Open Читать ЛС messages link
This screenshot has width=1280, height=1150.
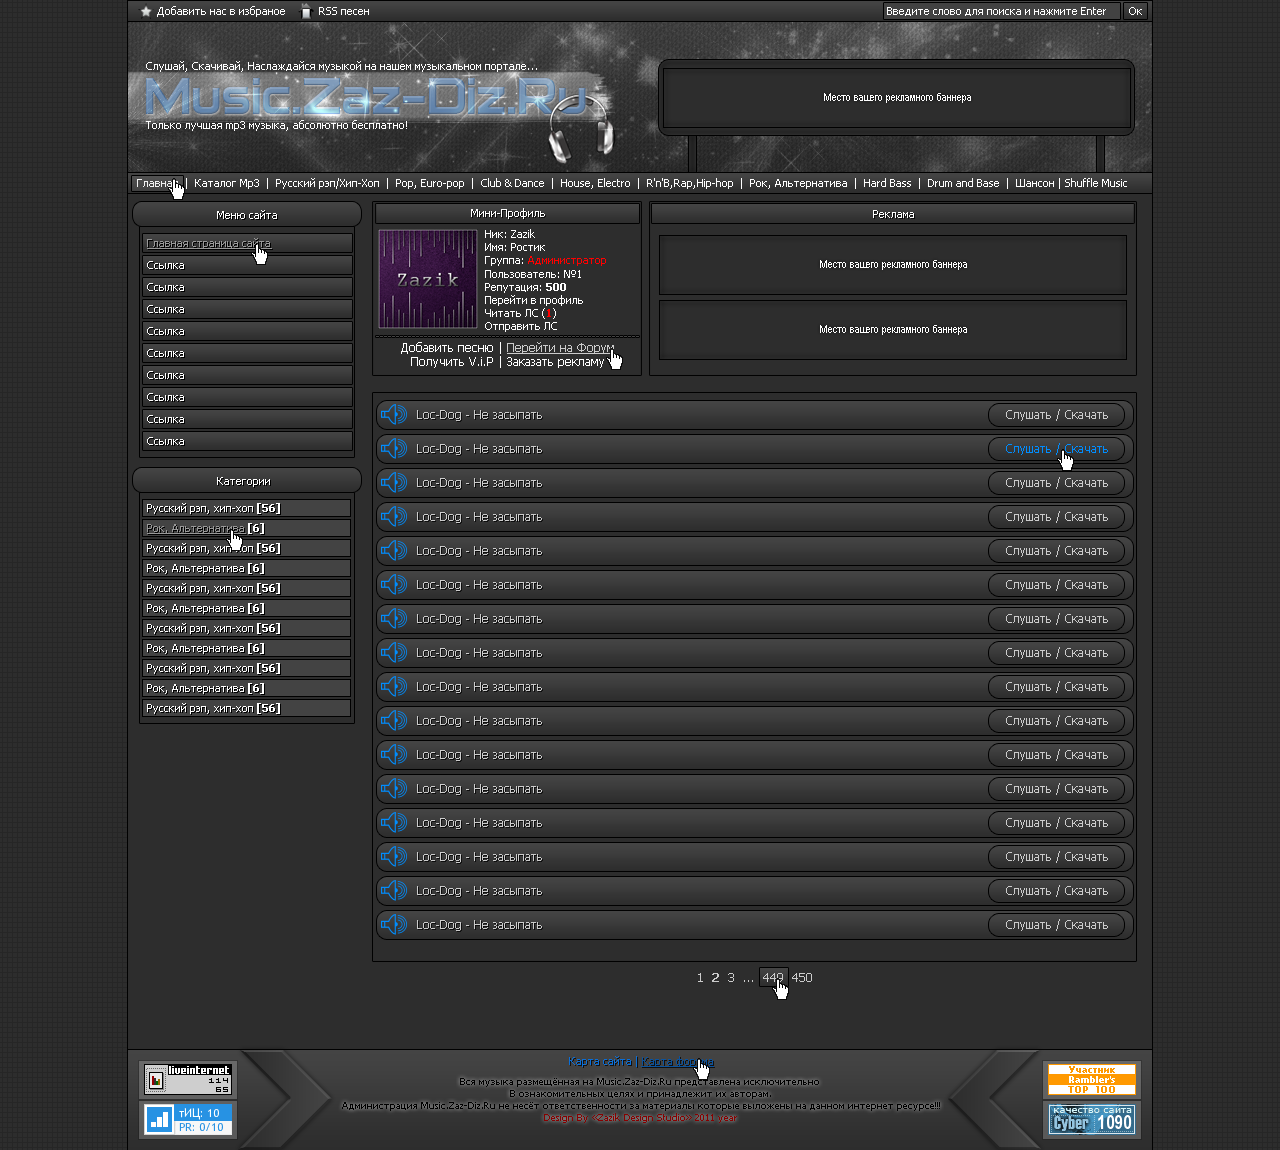(520, 313)
